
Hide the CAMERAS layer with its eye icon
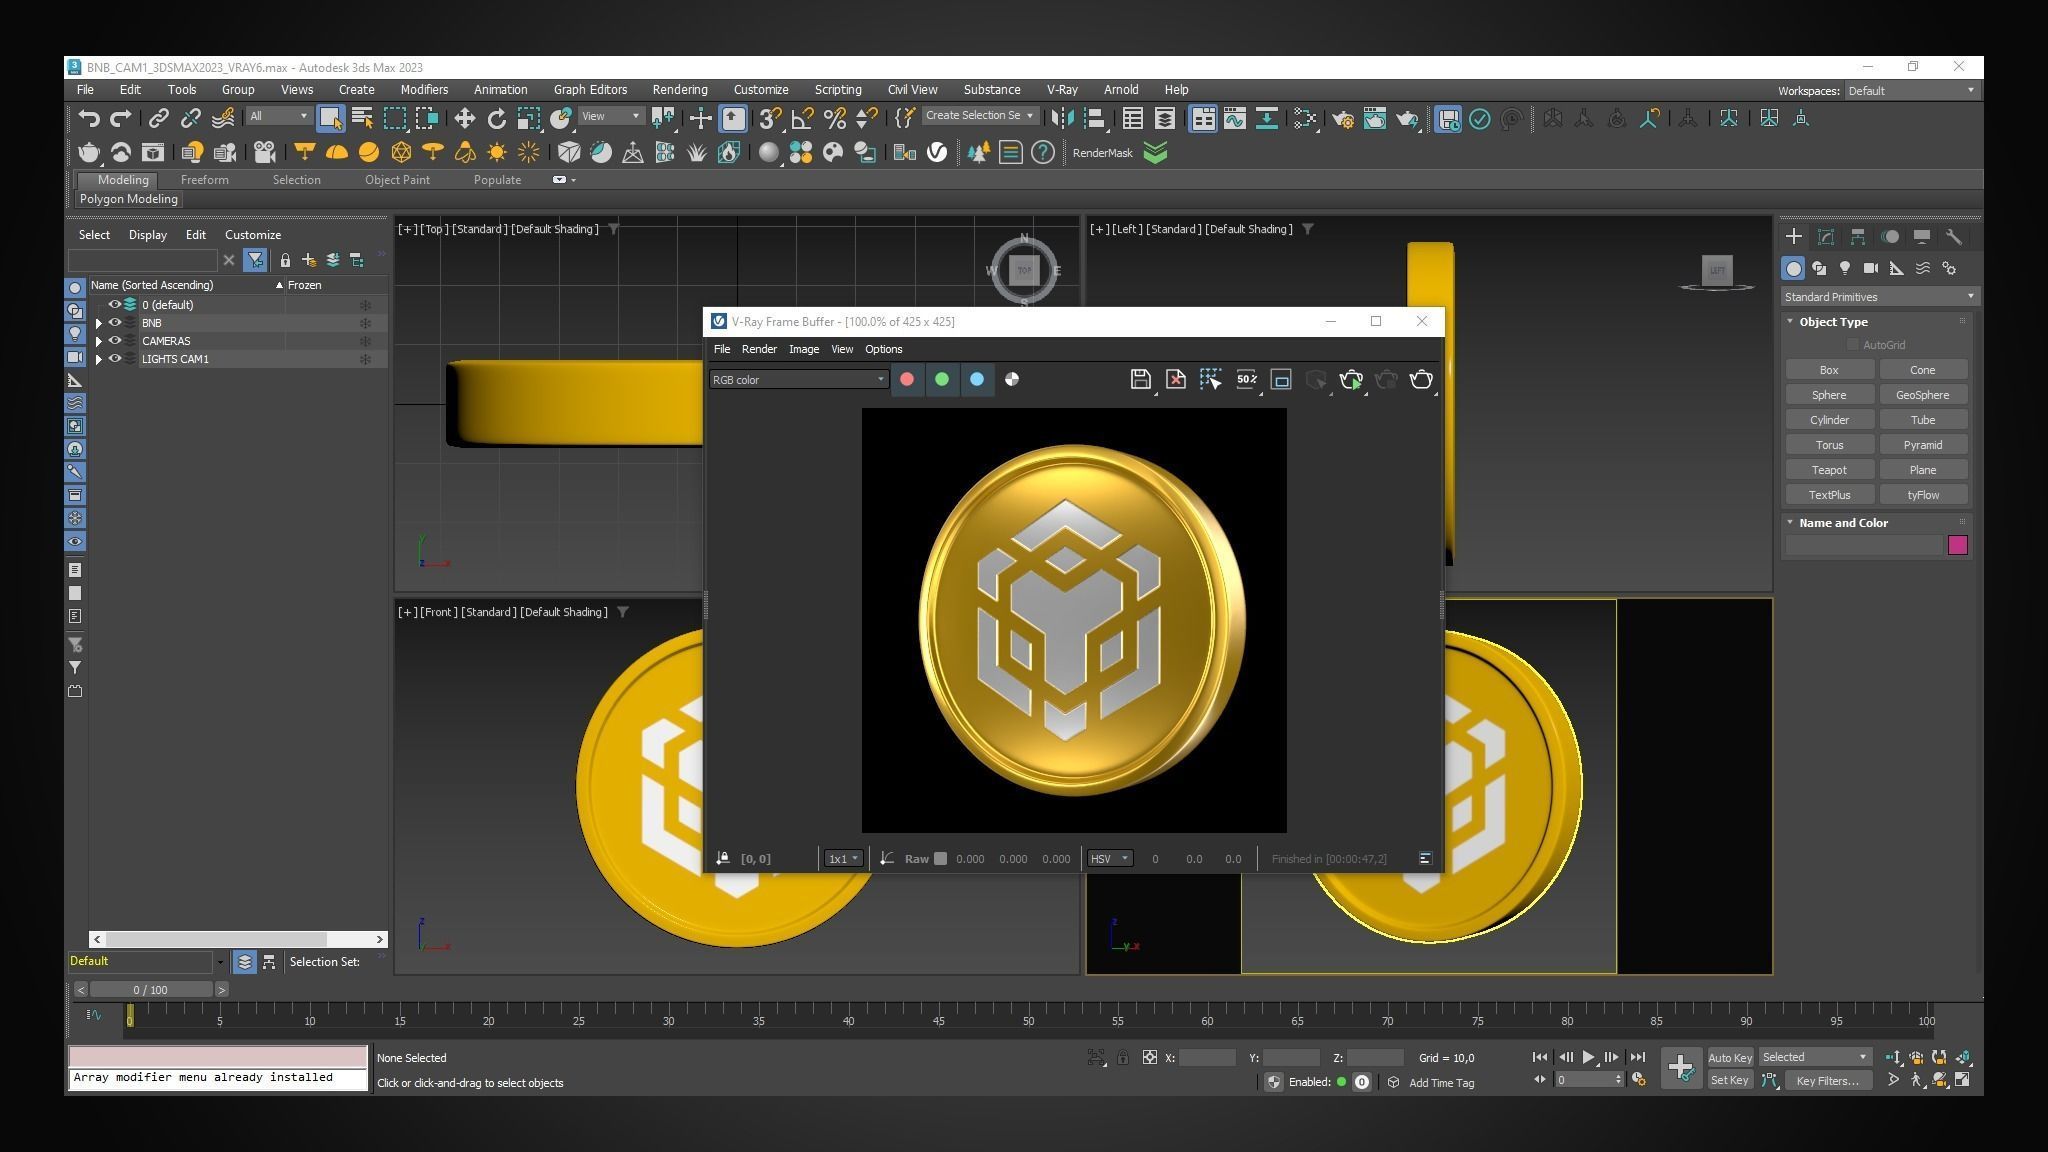pos(115,341)
